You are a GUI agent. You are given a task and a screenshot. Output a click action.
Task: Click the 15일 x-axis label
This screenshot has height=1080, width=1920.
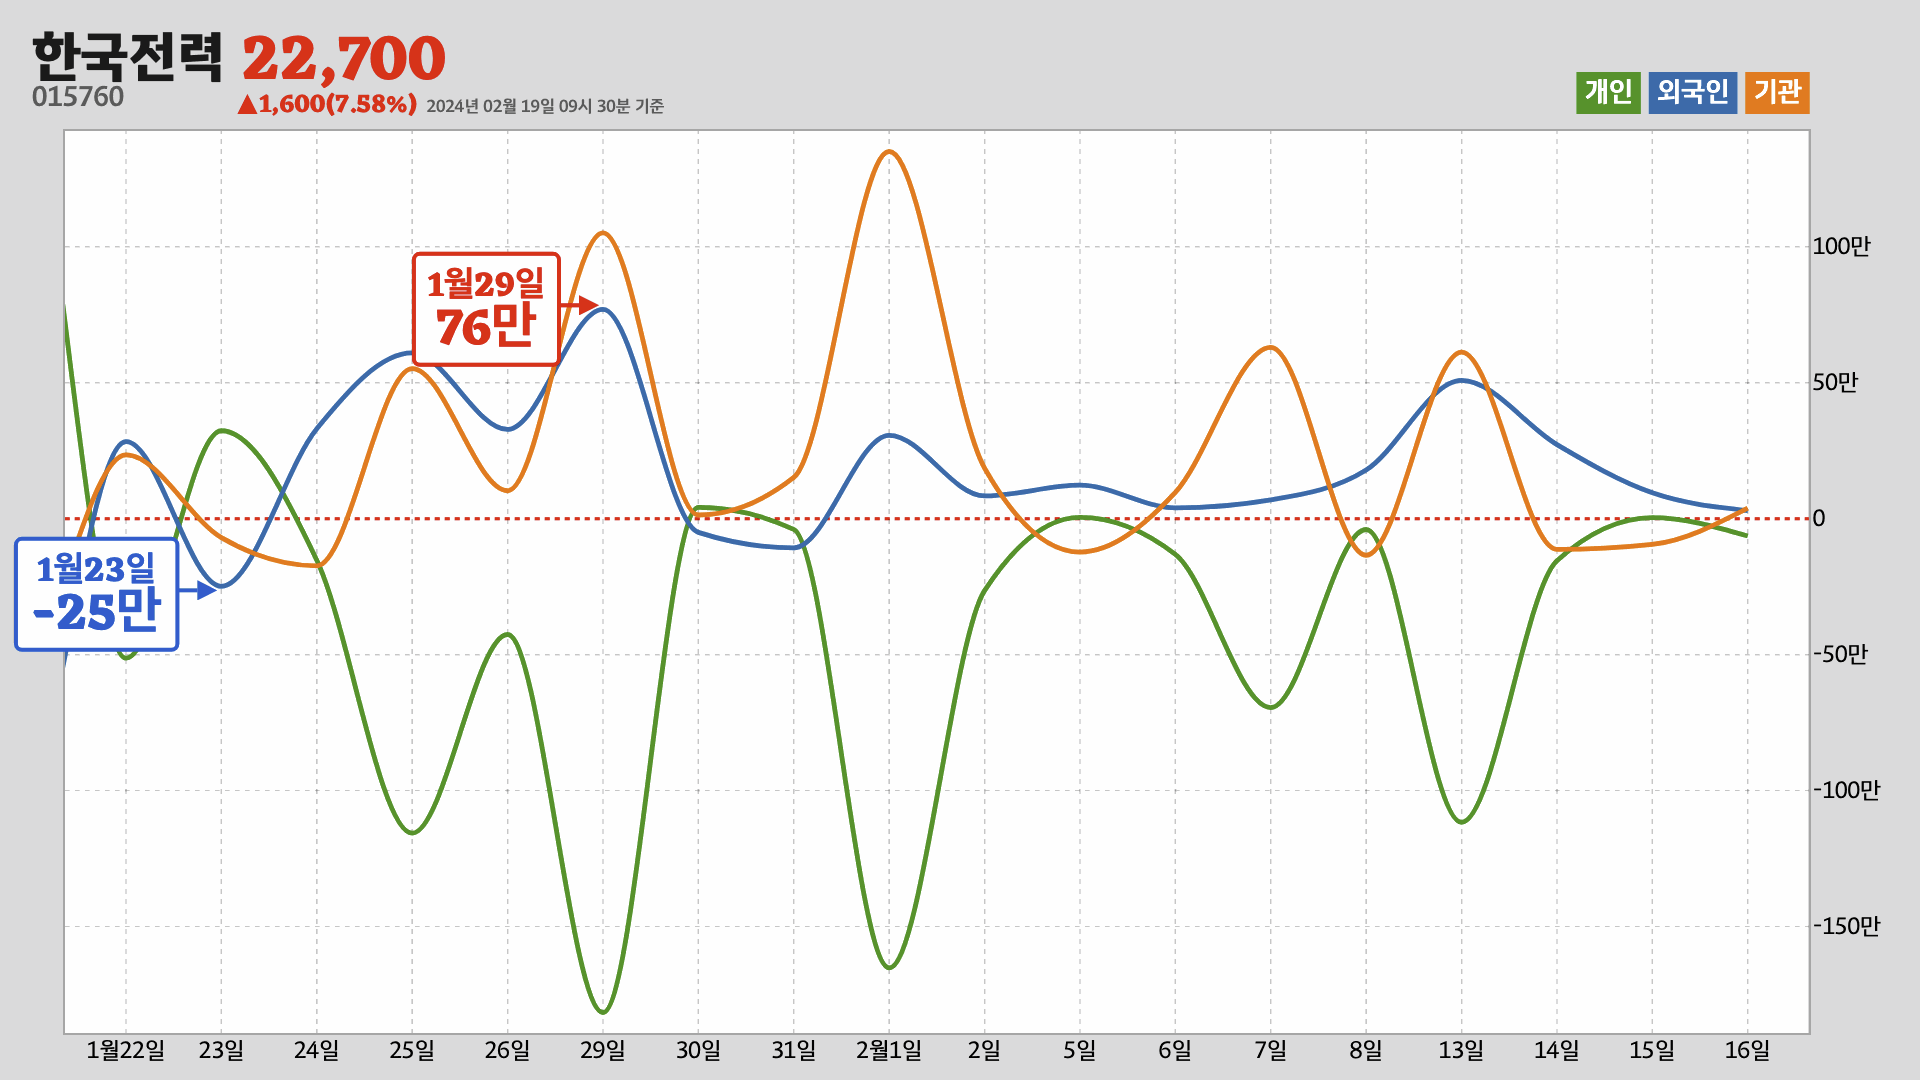1652,1050
